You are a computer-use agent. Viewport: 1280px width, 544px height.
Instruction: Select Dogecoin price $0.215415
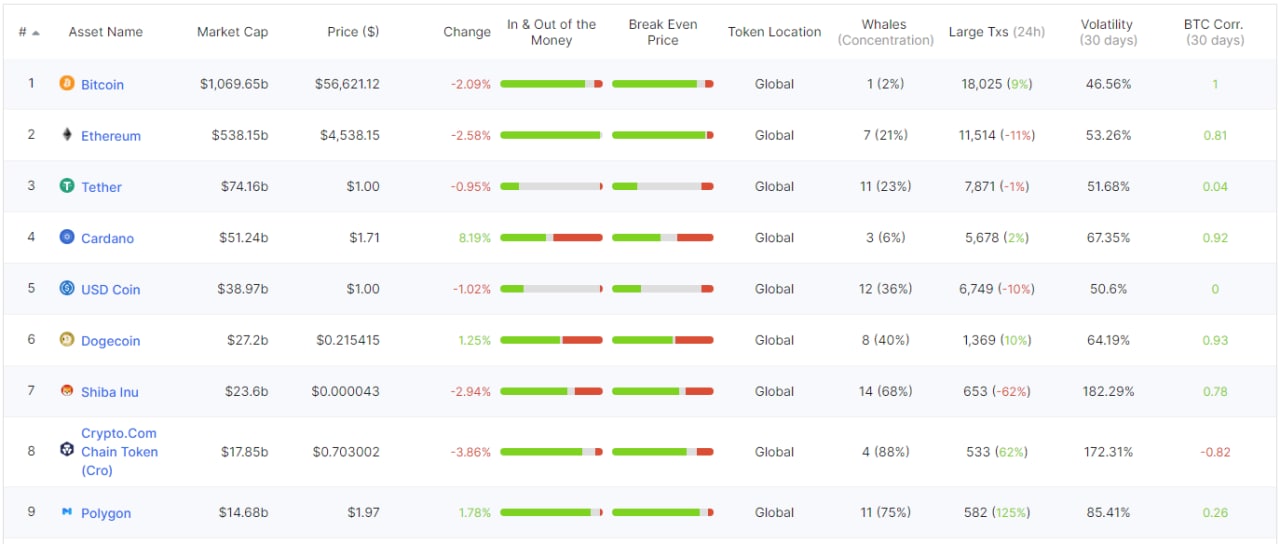click(x=348, y=340)
